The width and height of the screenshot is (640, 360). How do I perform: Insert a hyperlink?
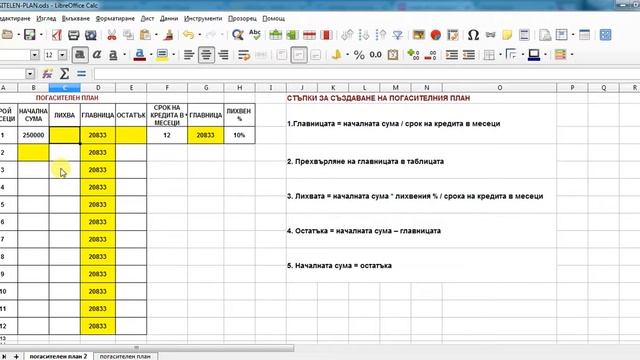coord(490,35)
